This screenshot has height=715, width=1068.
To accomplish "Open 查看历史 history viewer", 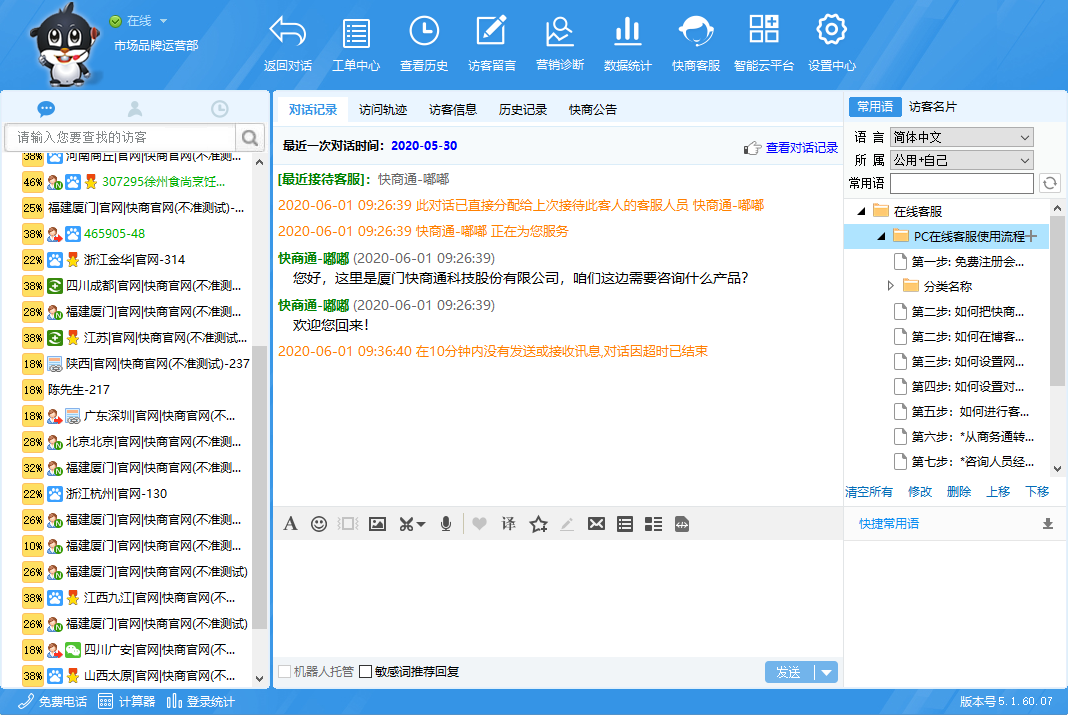I will pyautogui.click(x=423, y=44).
